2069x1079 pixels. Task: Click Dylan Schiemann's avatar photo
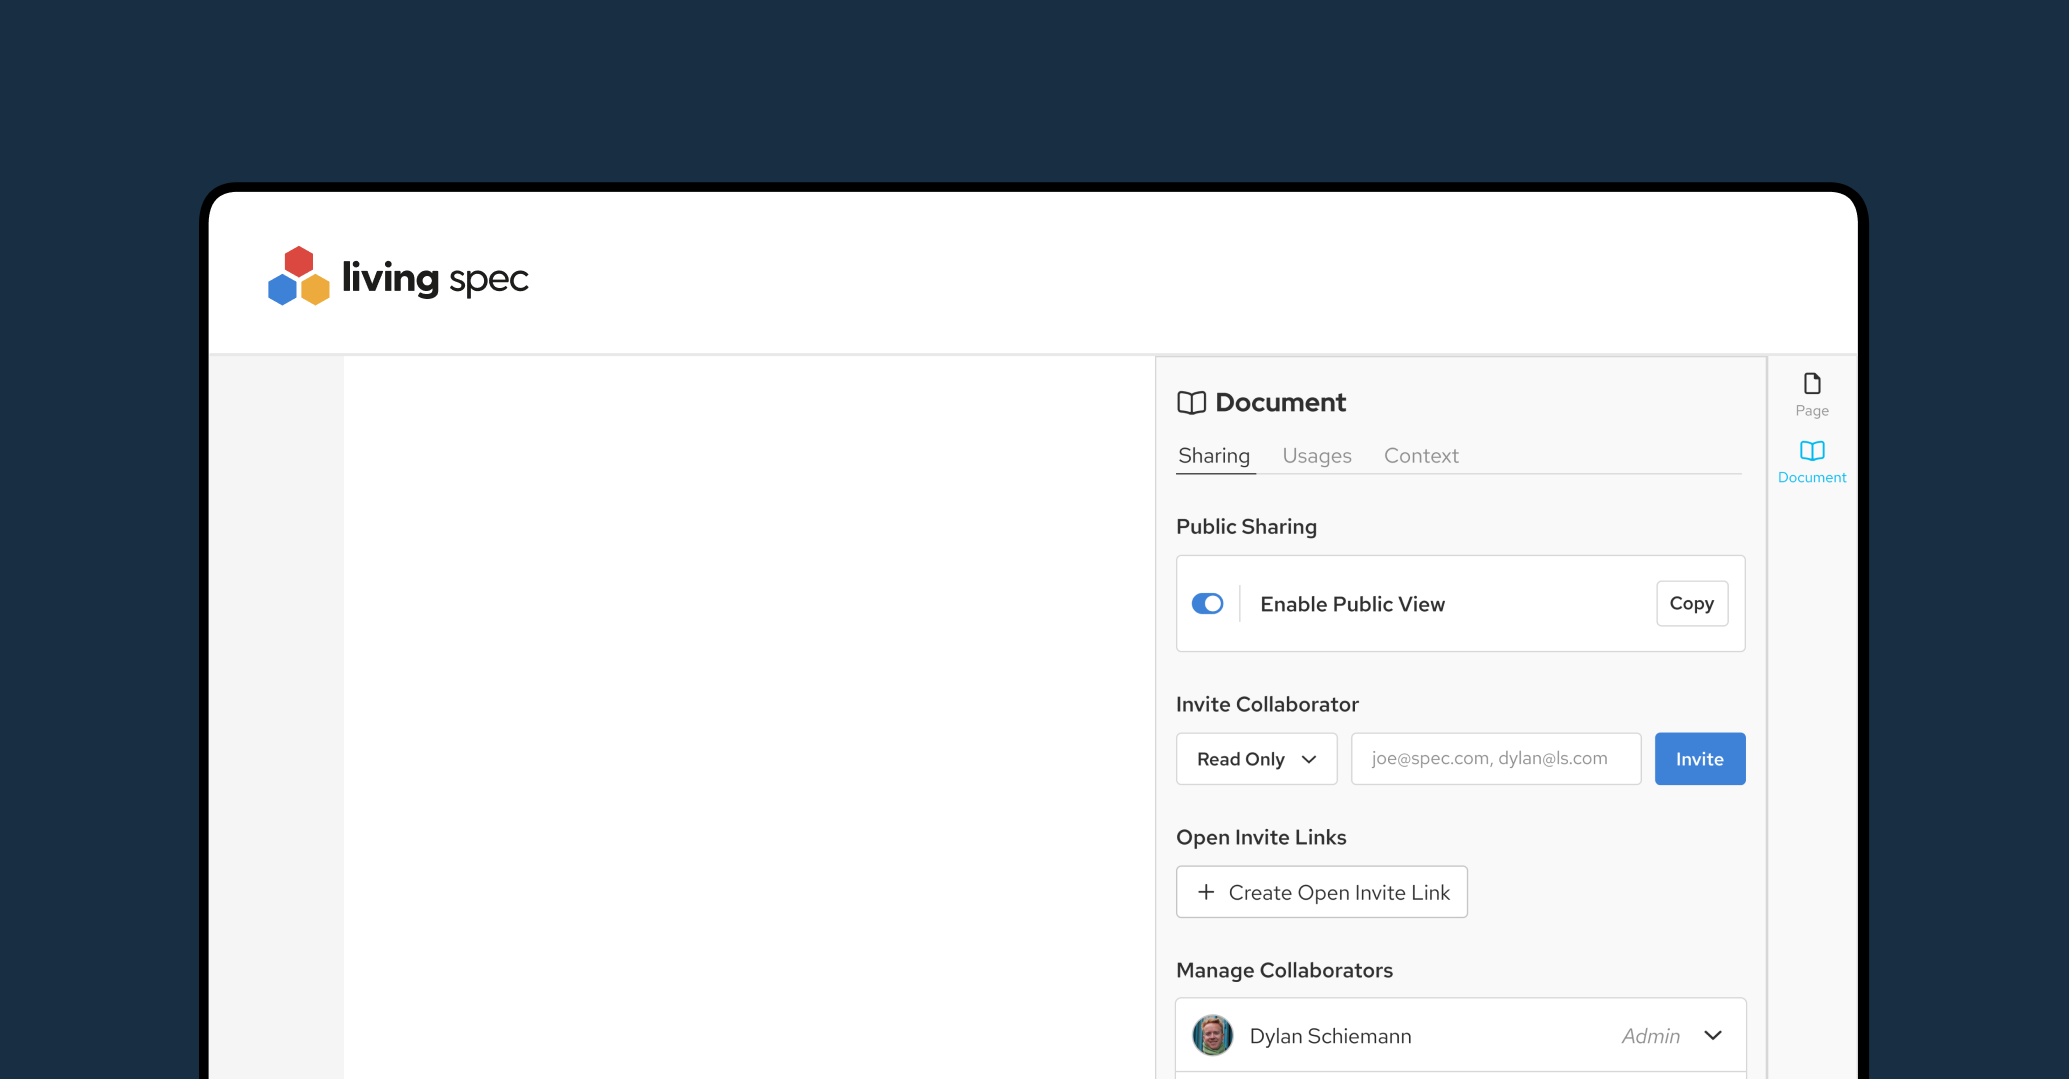pyautogui.click(x=1212, y=1035)
